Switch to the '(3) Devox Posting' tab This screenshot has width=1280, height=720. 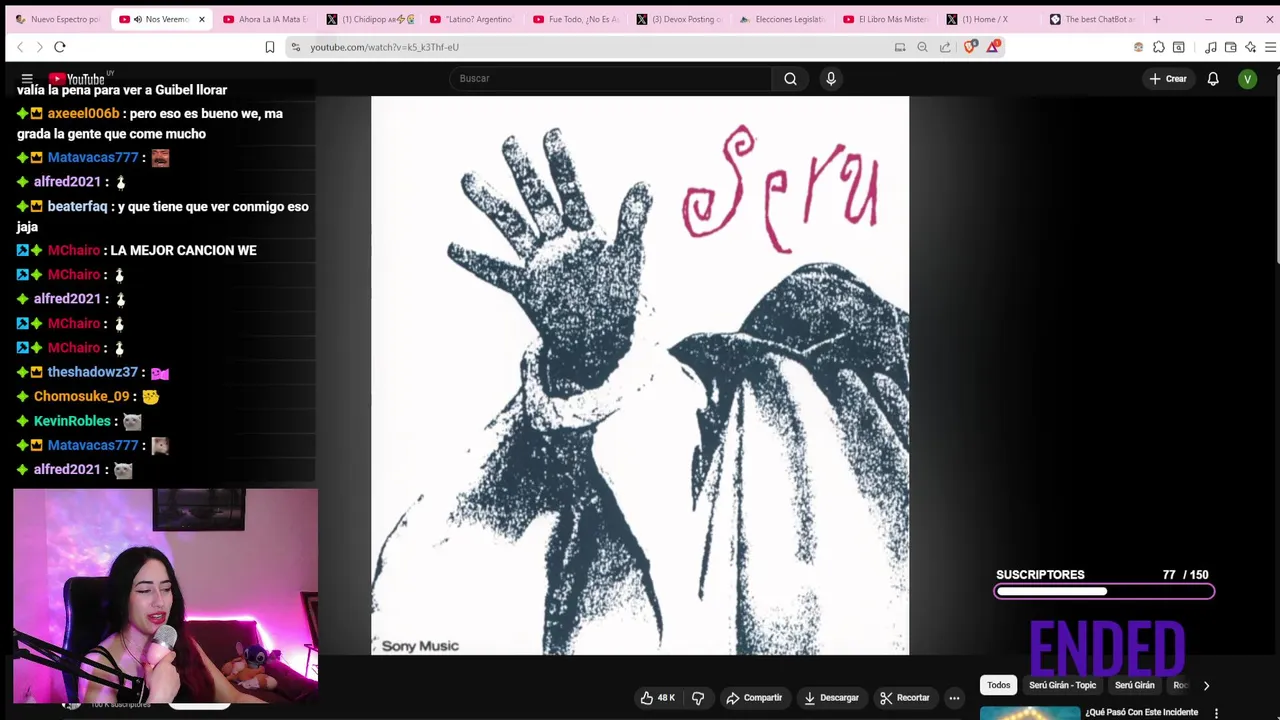coord(679,19)
